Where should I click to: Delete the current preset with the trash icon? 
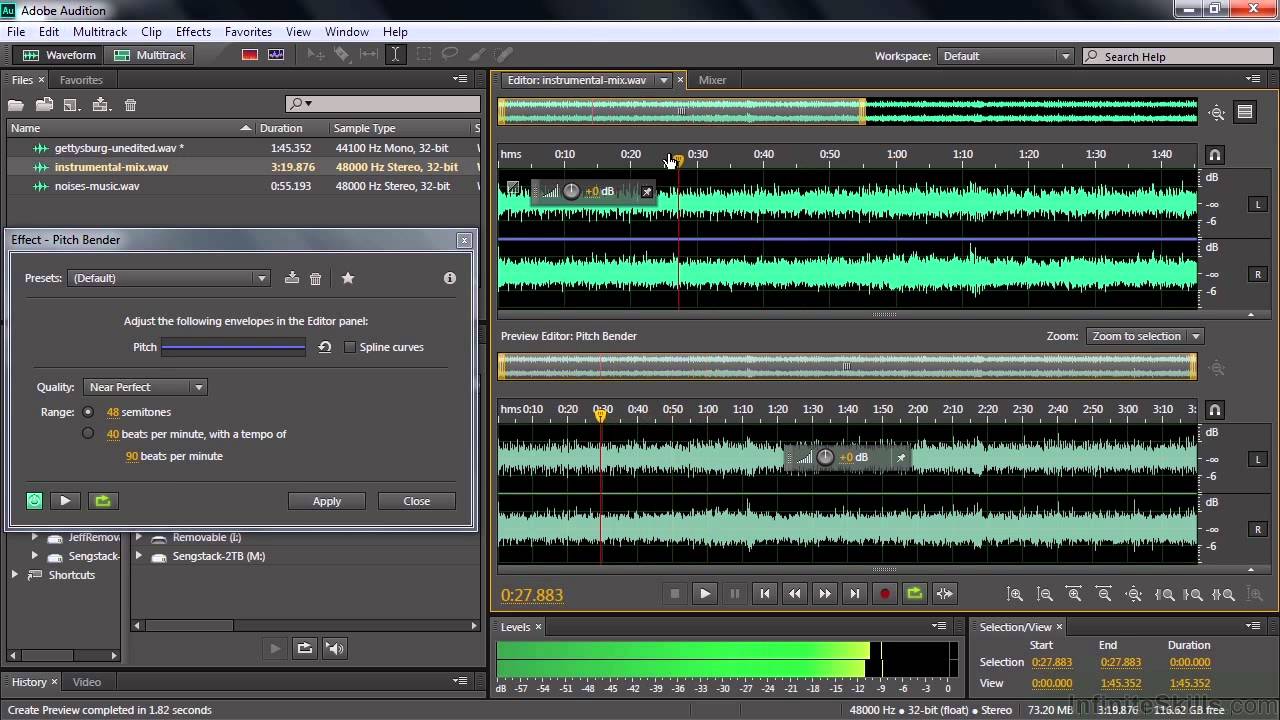tap(316, 279)
